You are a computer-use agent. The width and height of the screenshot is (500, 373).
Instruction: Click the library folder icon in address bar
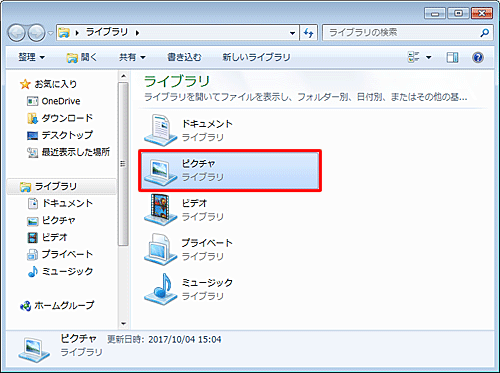point(64,33)
